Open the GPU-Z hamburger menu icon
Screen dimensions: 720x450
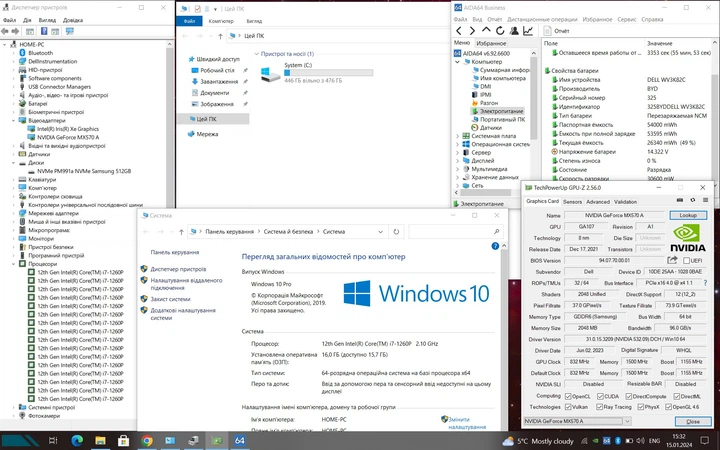(x=705, y=200)
